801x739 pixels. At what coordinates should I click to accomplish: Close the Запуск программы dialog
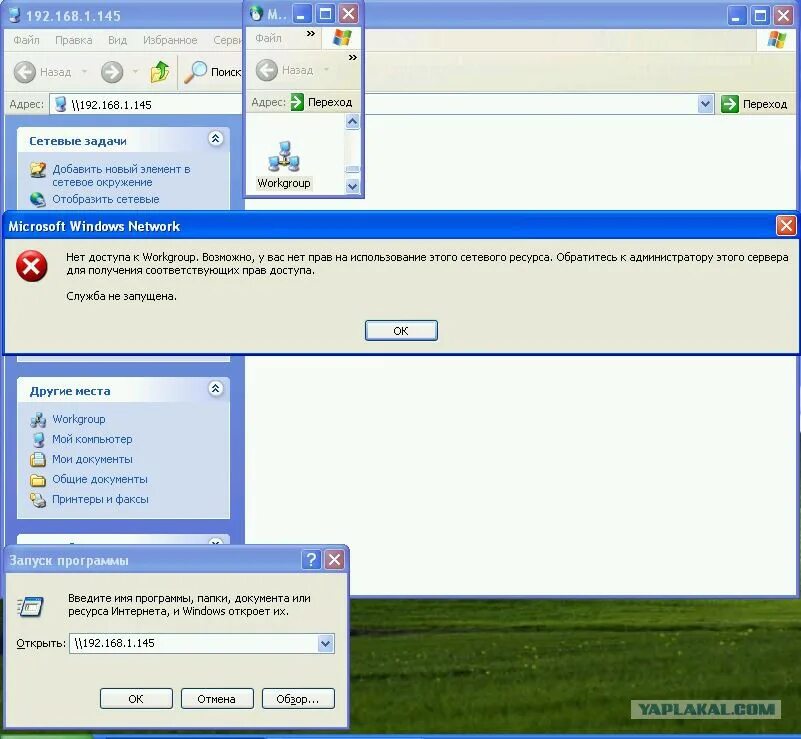335,560
